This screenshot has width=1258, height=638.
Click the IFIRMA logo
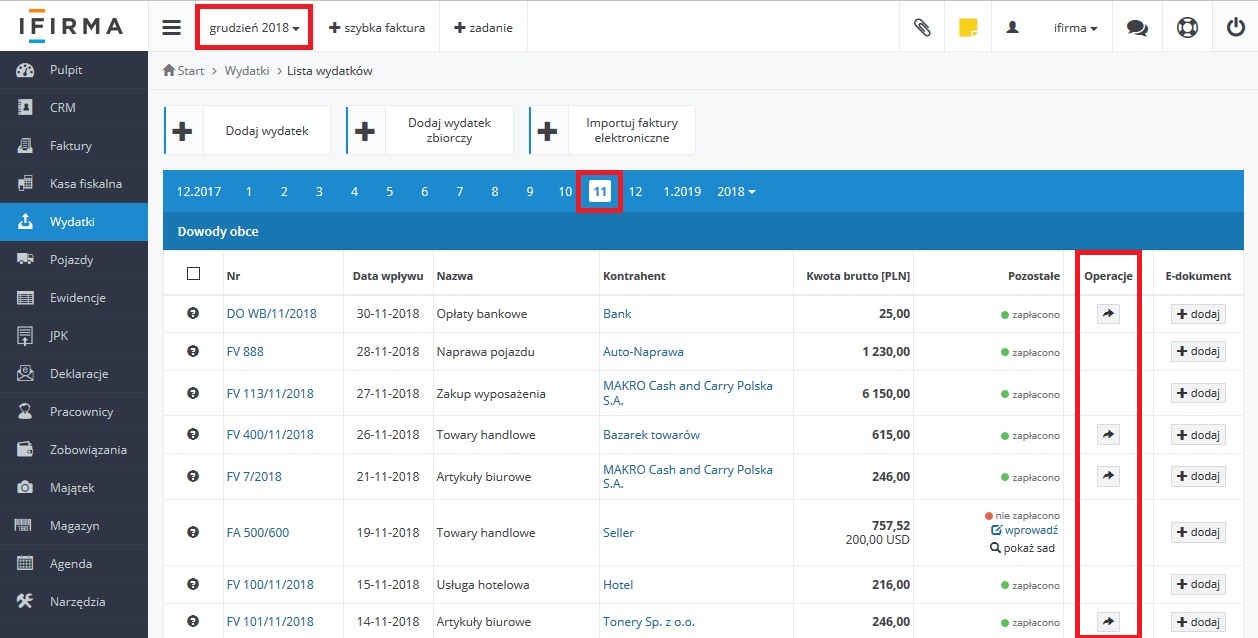coord(70,27)
